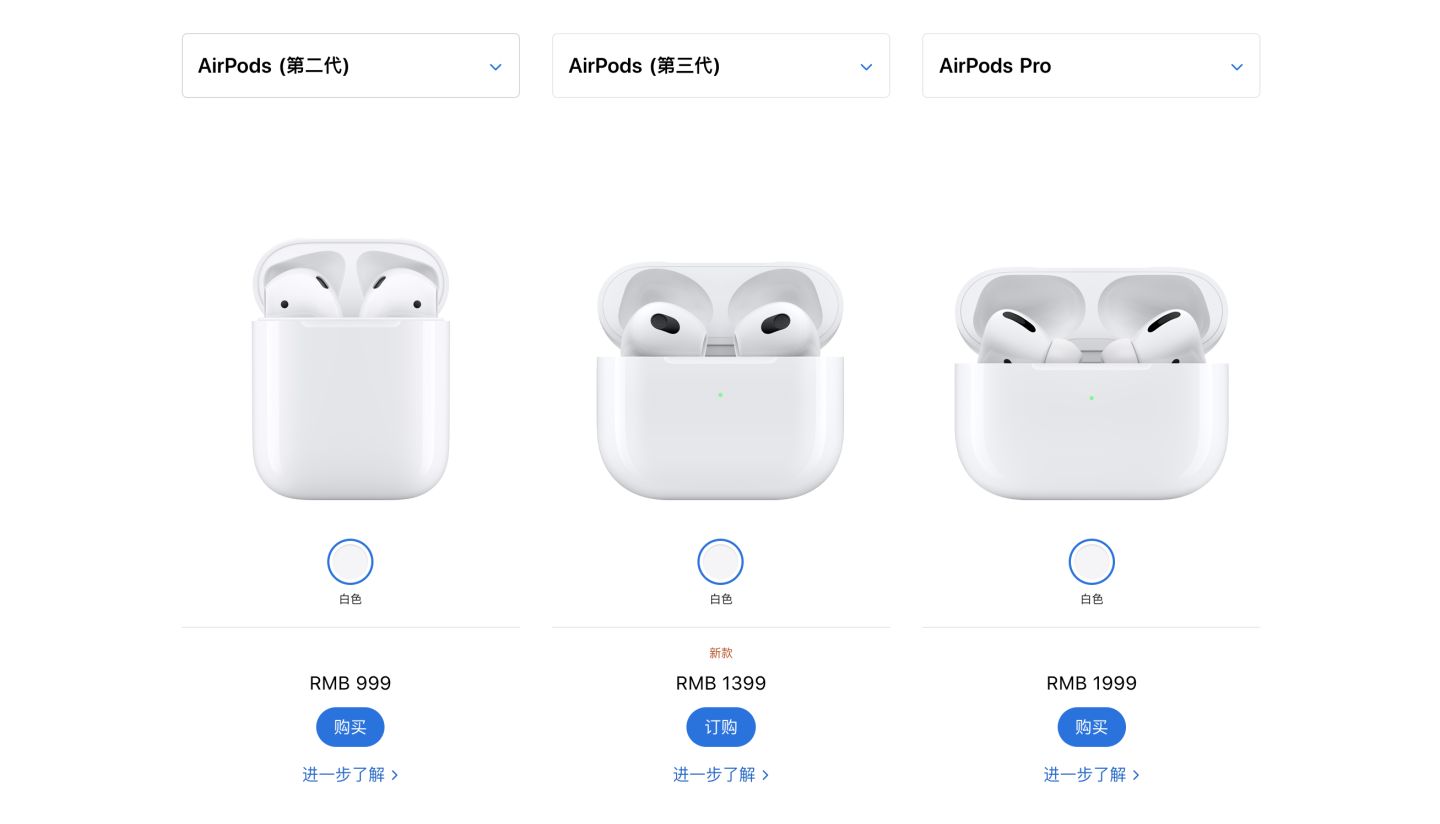The height and width of the screenshot is (824, 1440).
Task: Select the 白色 swatch for AirPods 第三代
Action: click(721, 561)
